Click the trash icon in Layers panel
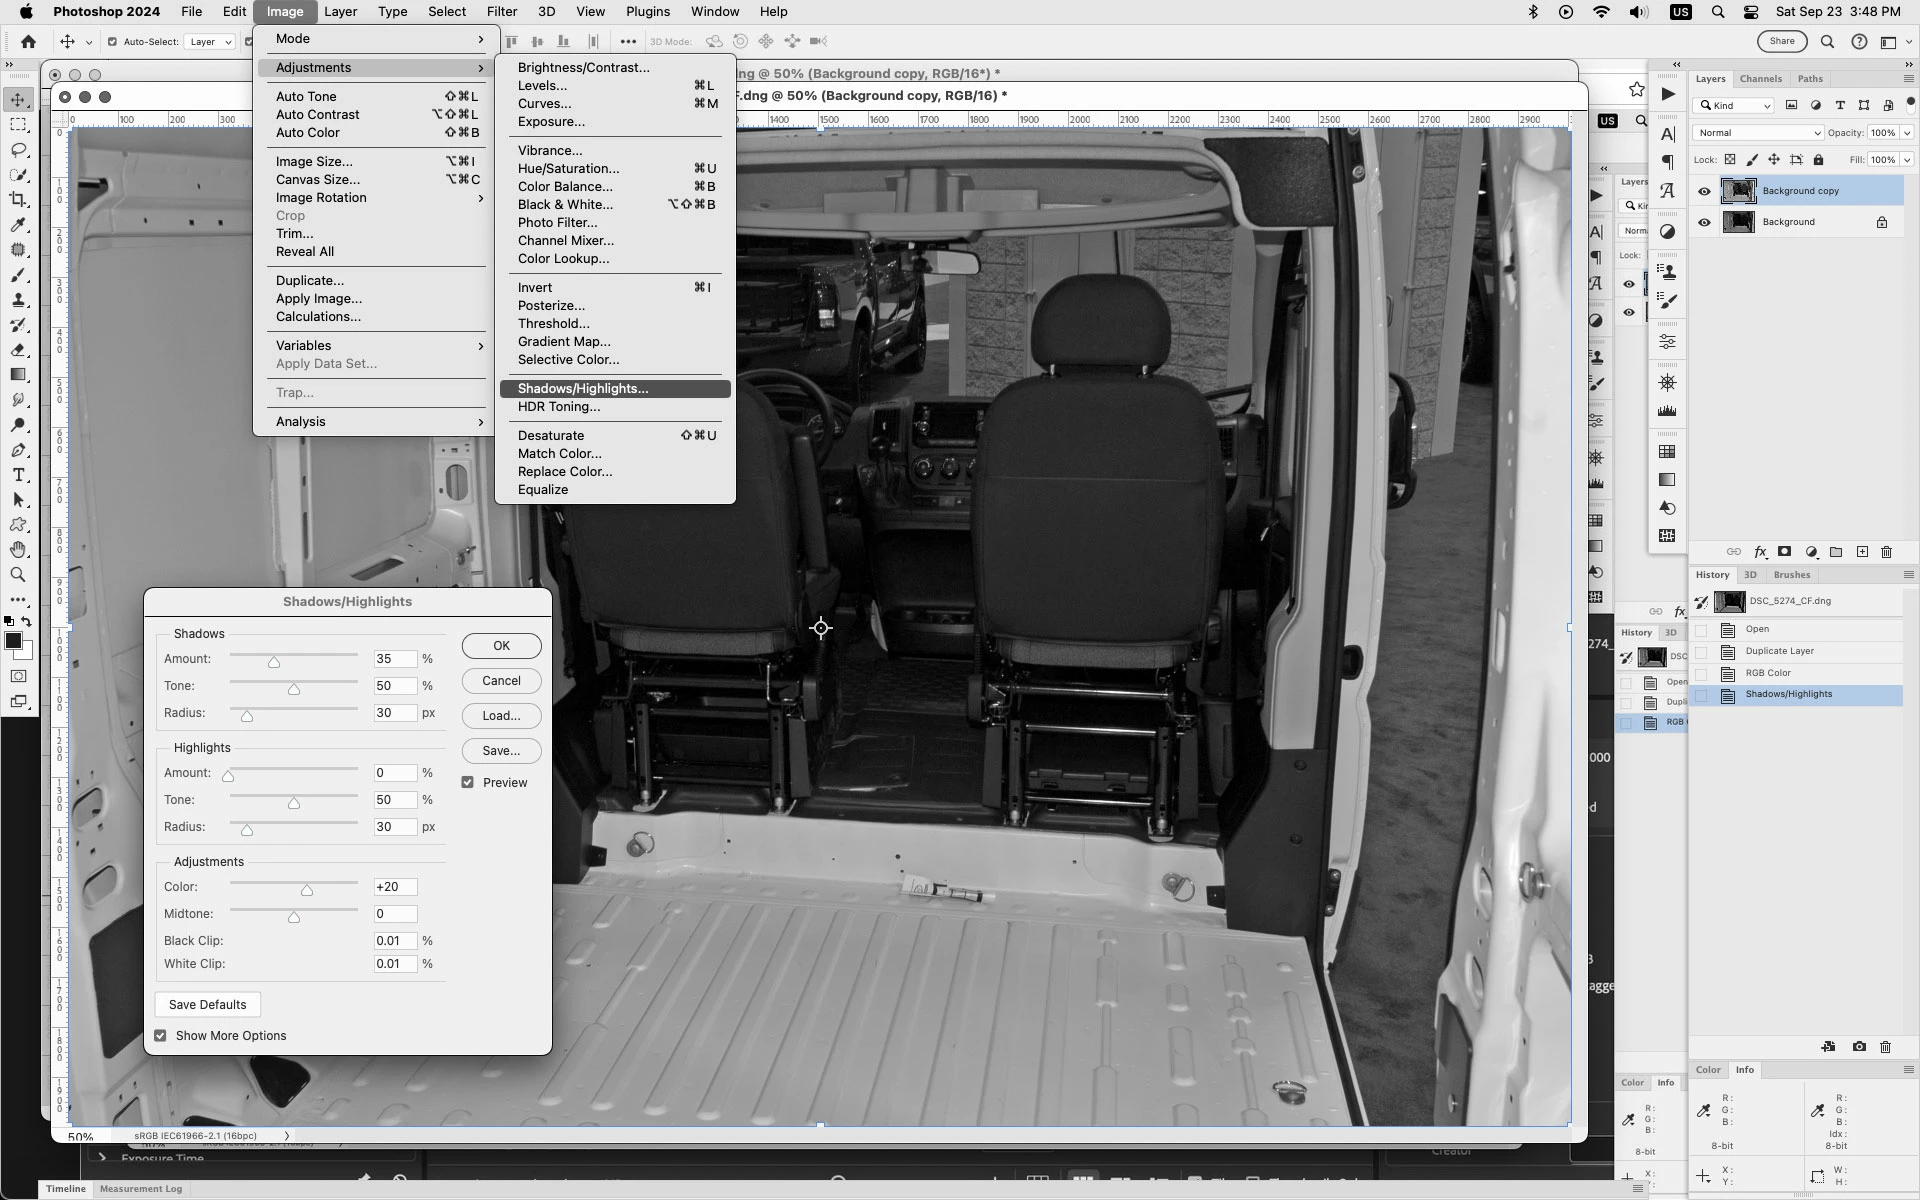This screenshot has height=1200, width=1920. click(1886, 552)
